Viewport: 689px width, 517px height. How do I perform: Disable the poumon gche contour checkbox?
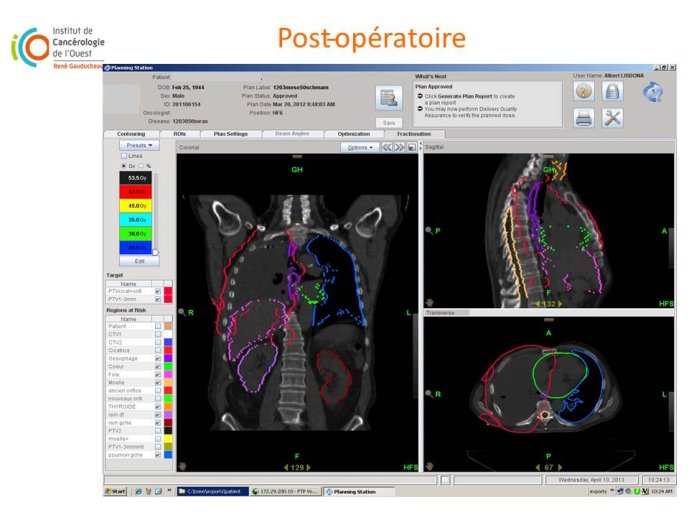(x=158, y=455)
